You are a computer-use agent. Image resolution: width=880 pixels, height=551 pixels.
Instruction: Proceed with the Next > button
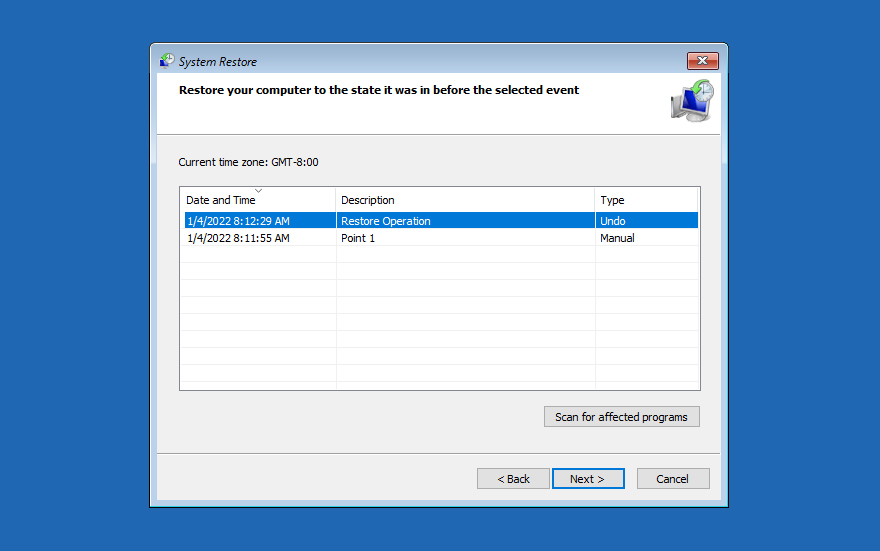[588, 479]
